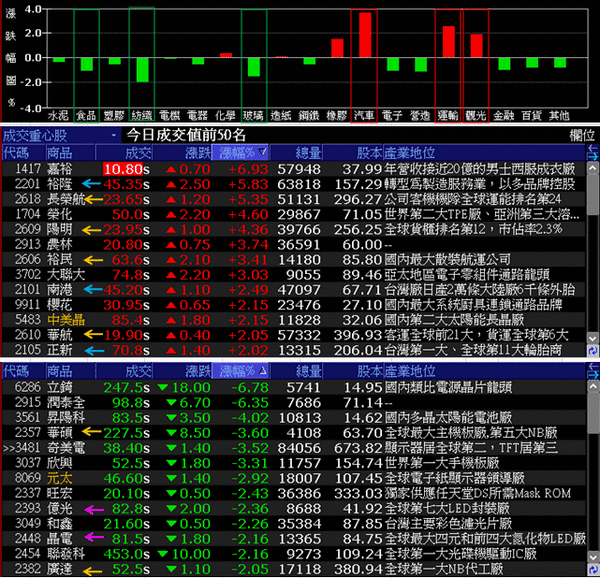Open the 成交重心股 dropdown list

coord(114,135)
